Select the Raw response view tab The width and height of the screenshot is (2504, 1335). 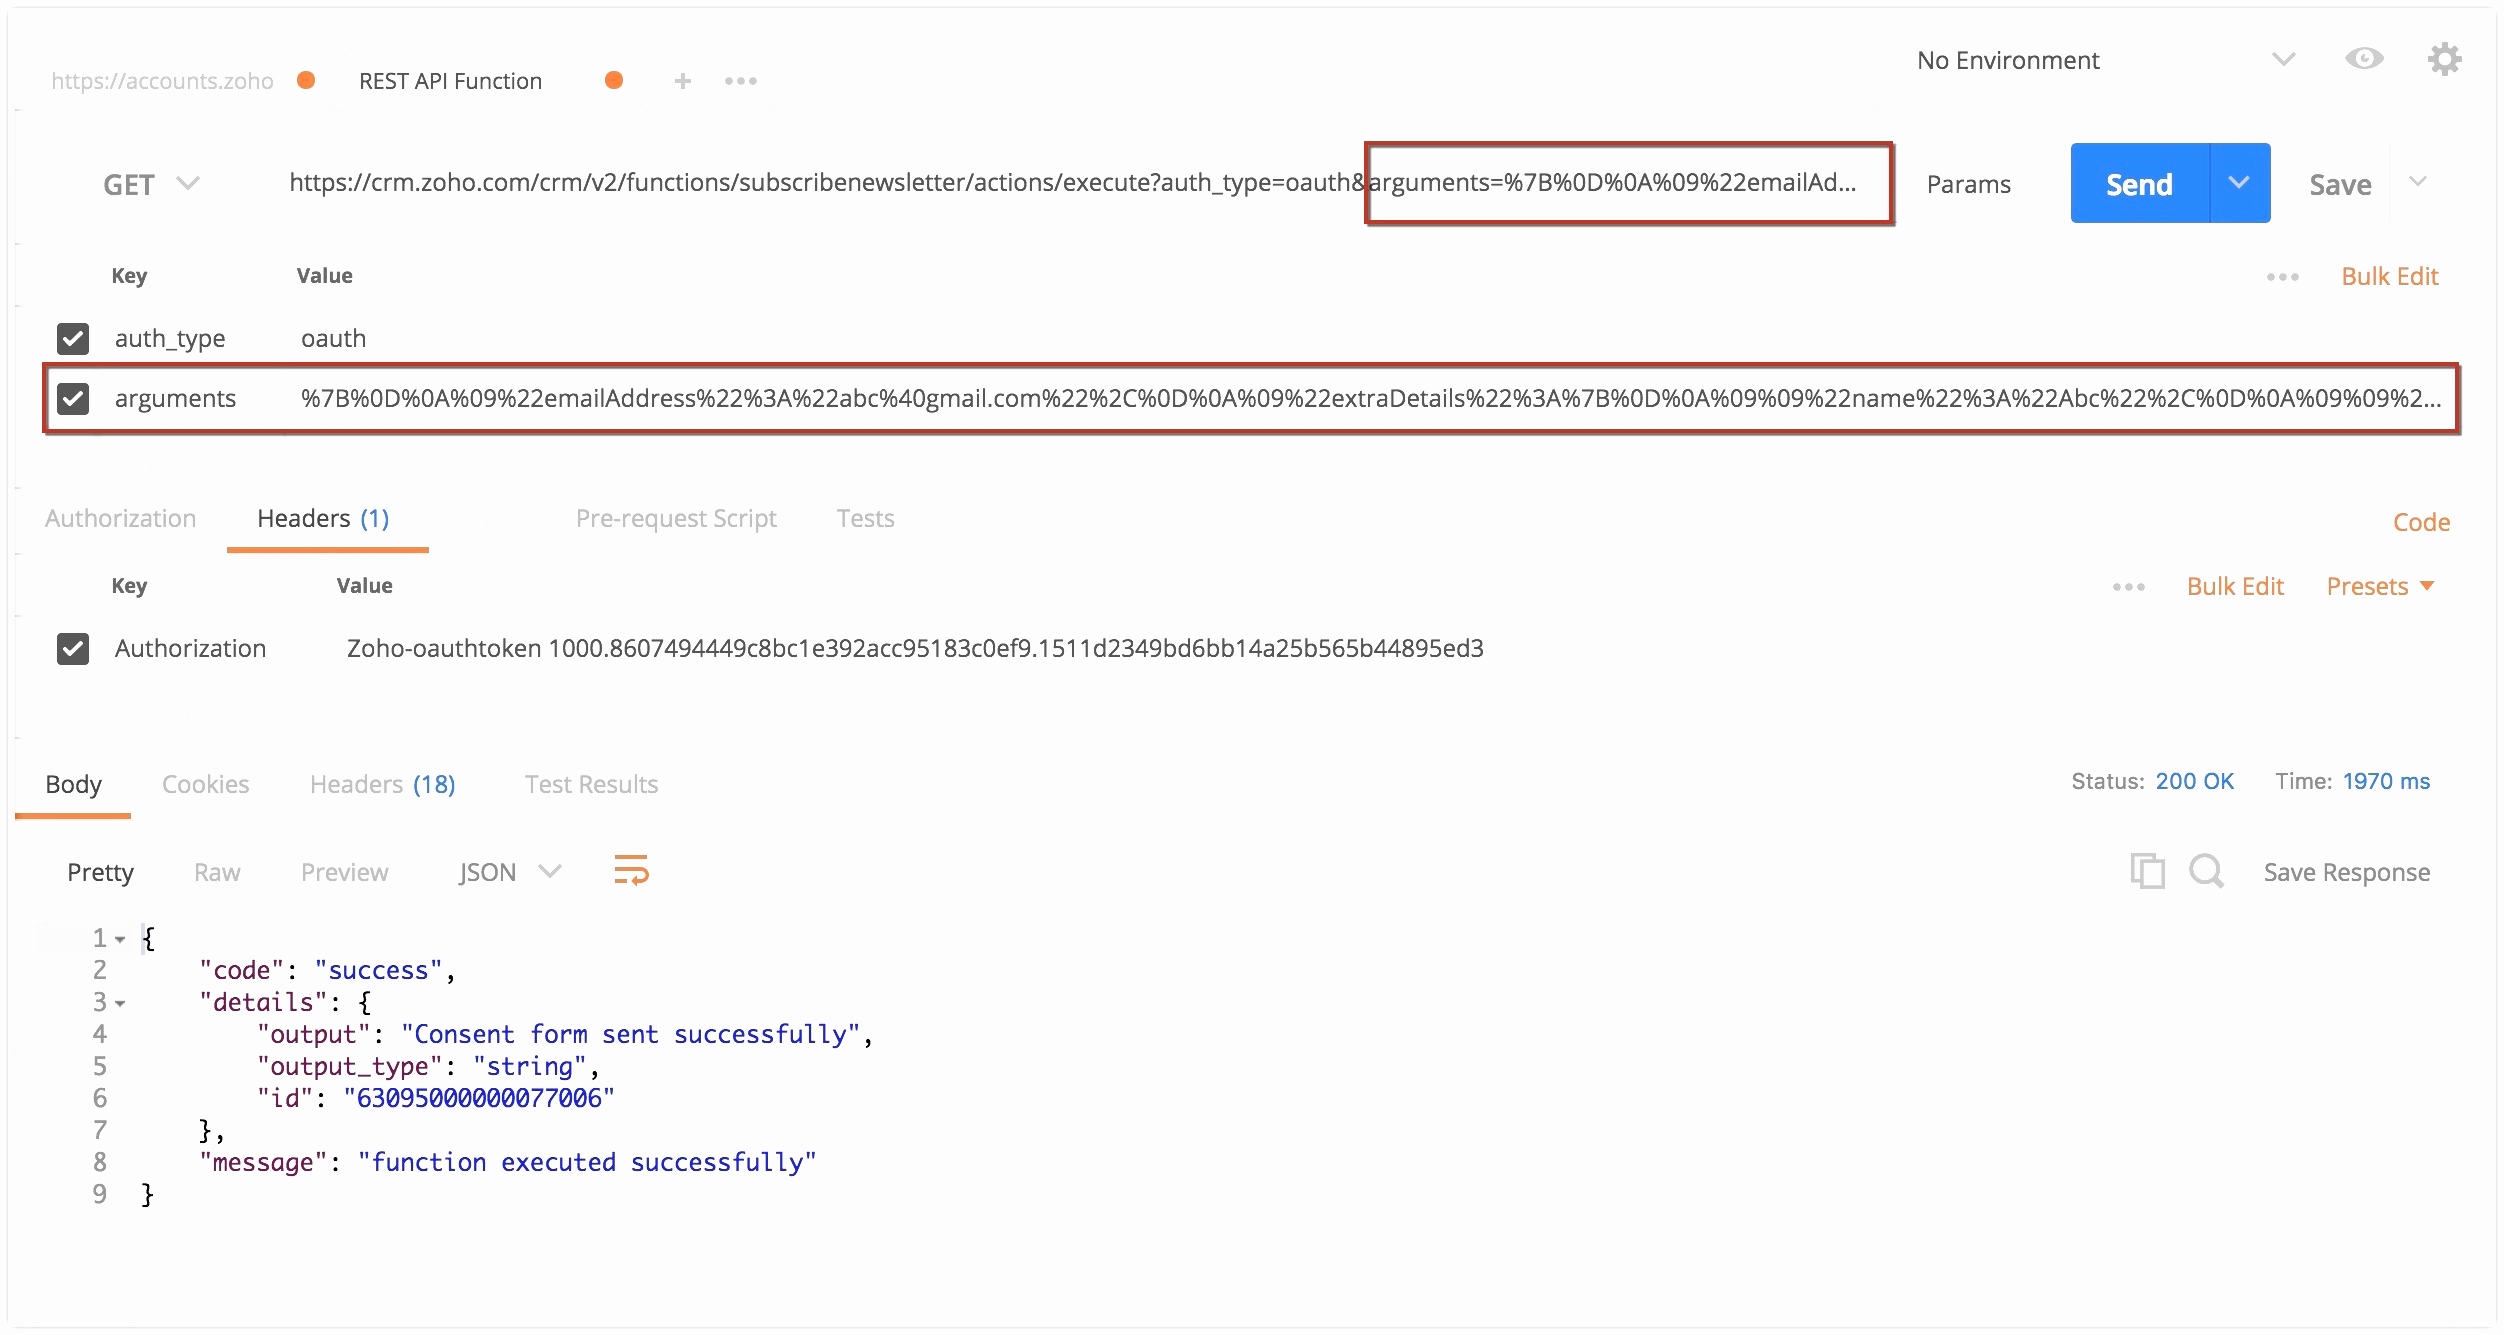click(217, 873)
